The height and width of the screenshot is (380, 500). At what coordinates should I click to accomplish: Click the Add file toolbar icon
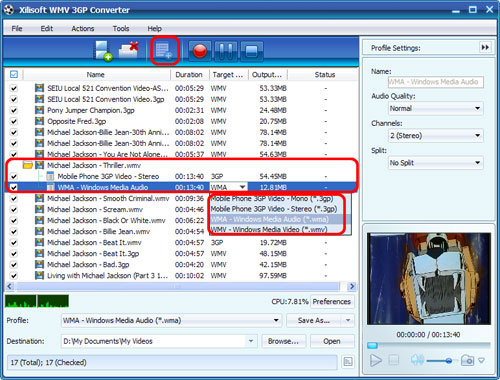pos(103,51)
